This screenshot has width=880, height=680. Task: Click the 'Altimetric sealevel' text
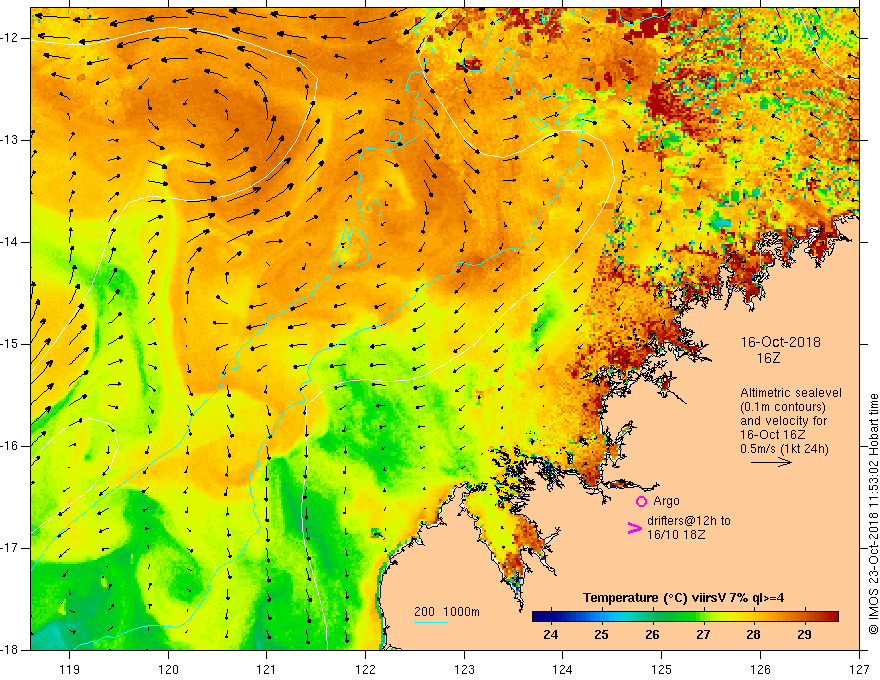[x=791, y=393]
